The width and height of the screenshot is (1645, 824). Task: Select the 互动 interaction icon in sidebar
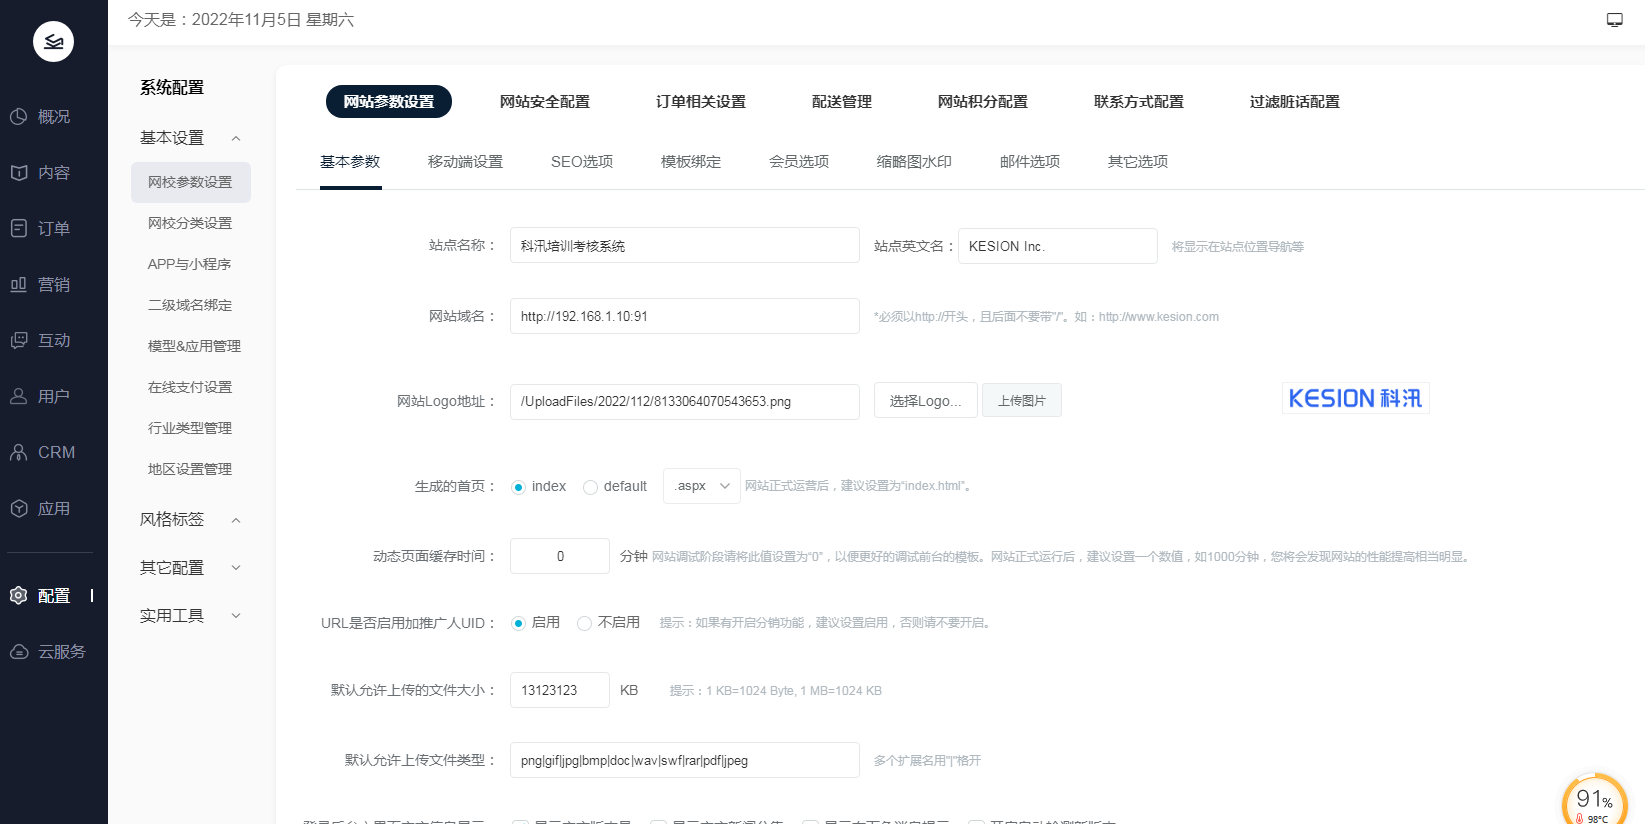tap(19, 341)
